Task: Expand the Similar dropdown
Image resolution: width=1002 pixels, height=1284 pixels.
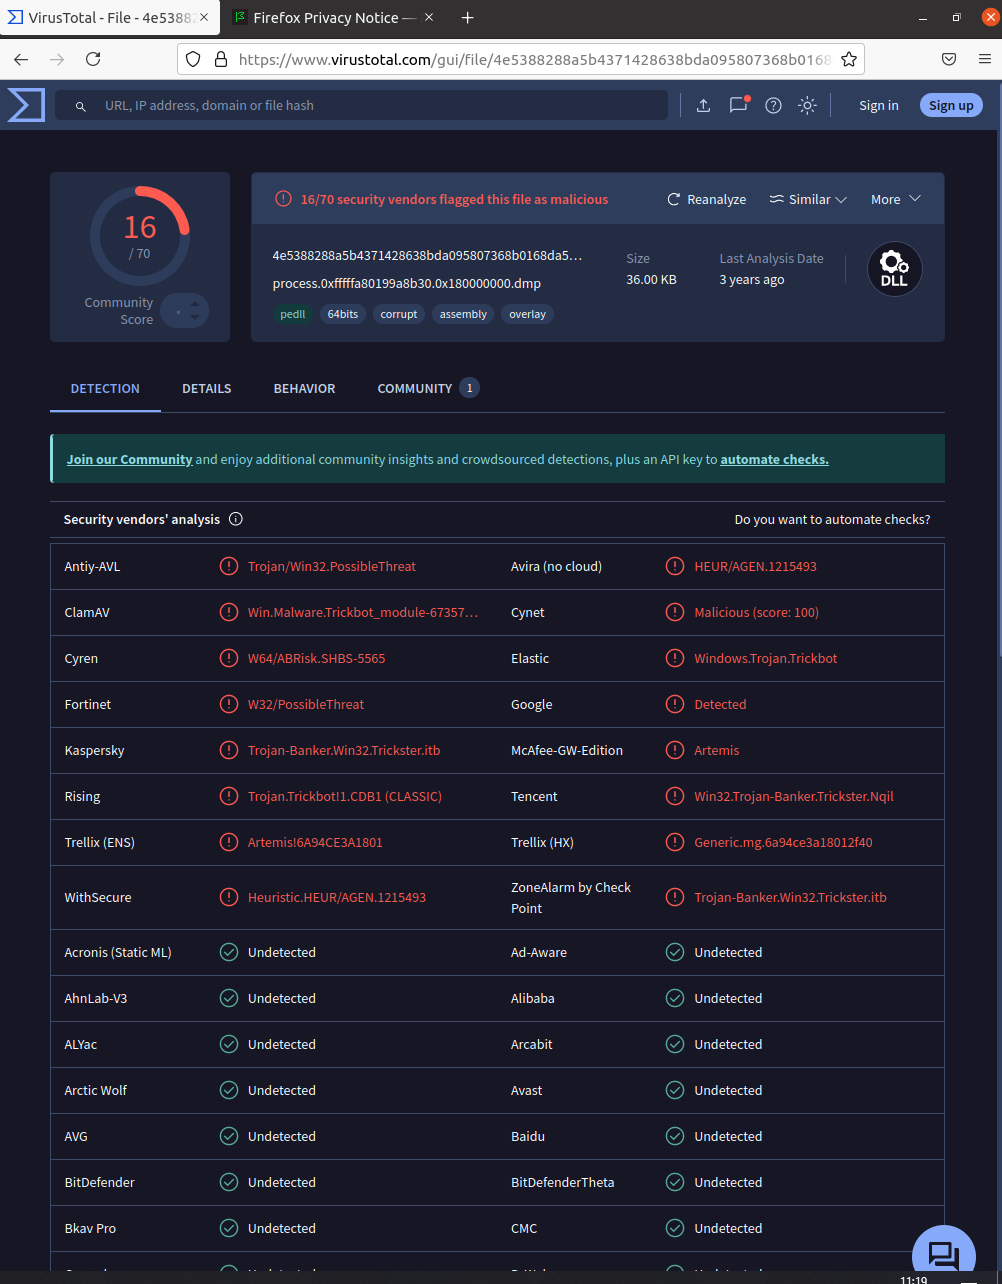Action: [x=808, y=199]
